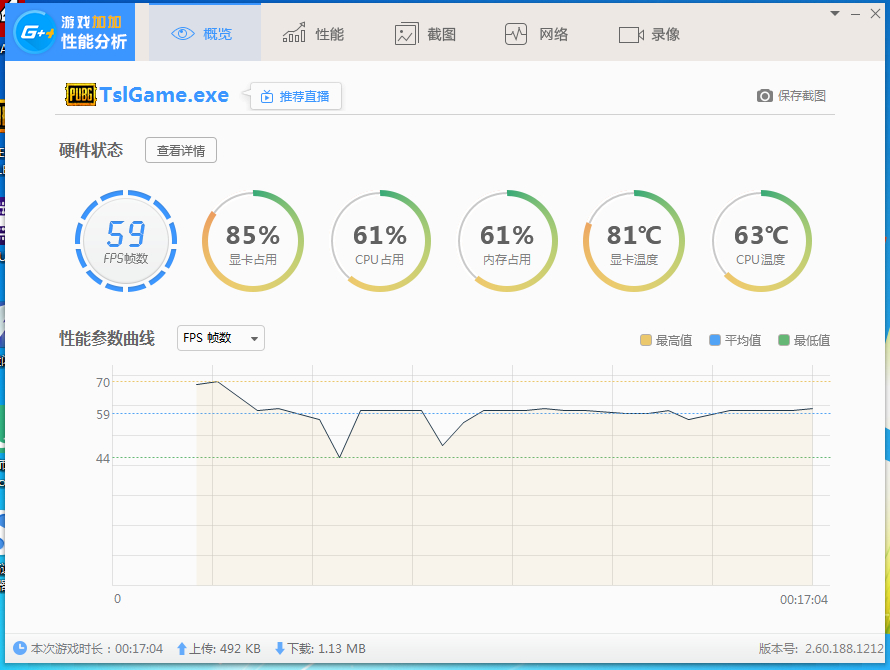Click the clock icon in status bar

[20, 648]
